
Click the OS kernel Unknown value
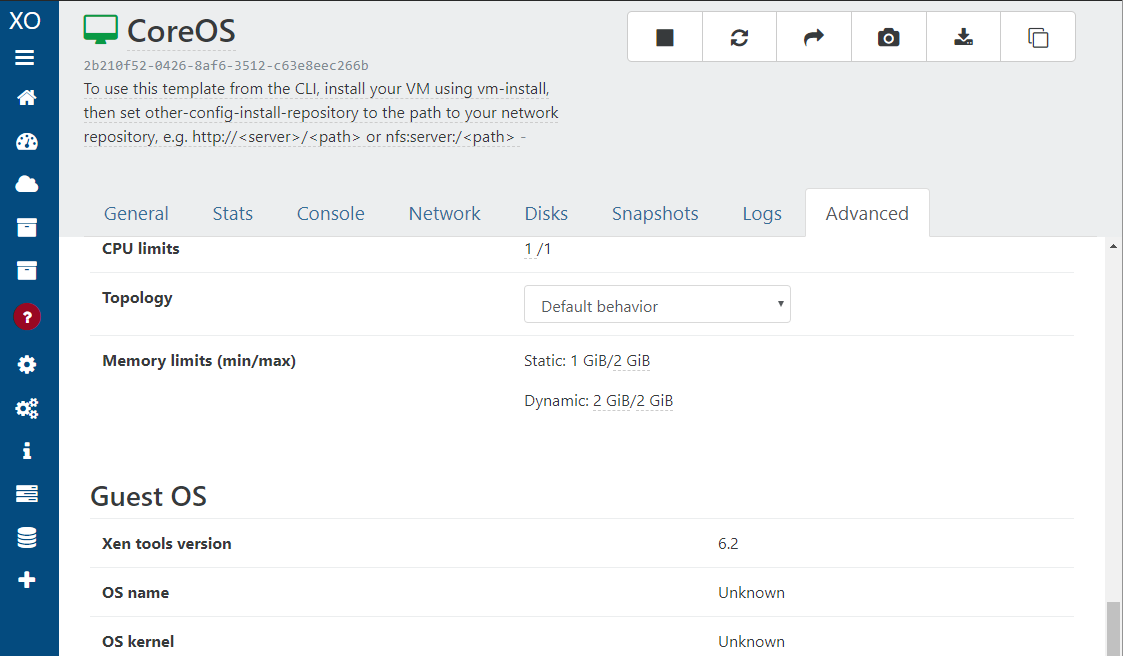coord(751,642)
